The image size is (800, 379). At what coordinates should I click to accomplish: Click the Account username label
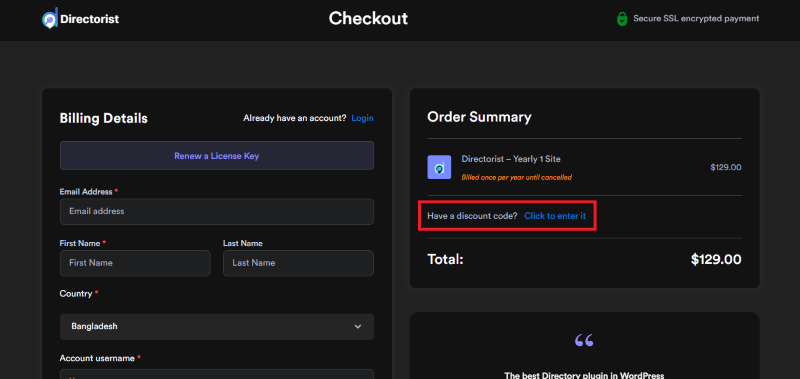coord(97,359)
